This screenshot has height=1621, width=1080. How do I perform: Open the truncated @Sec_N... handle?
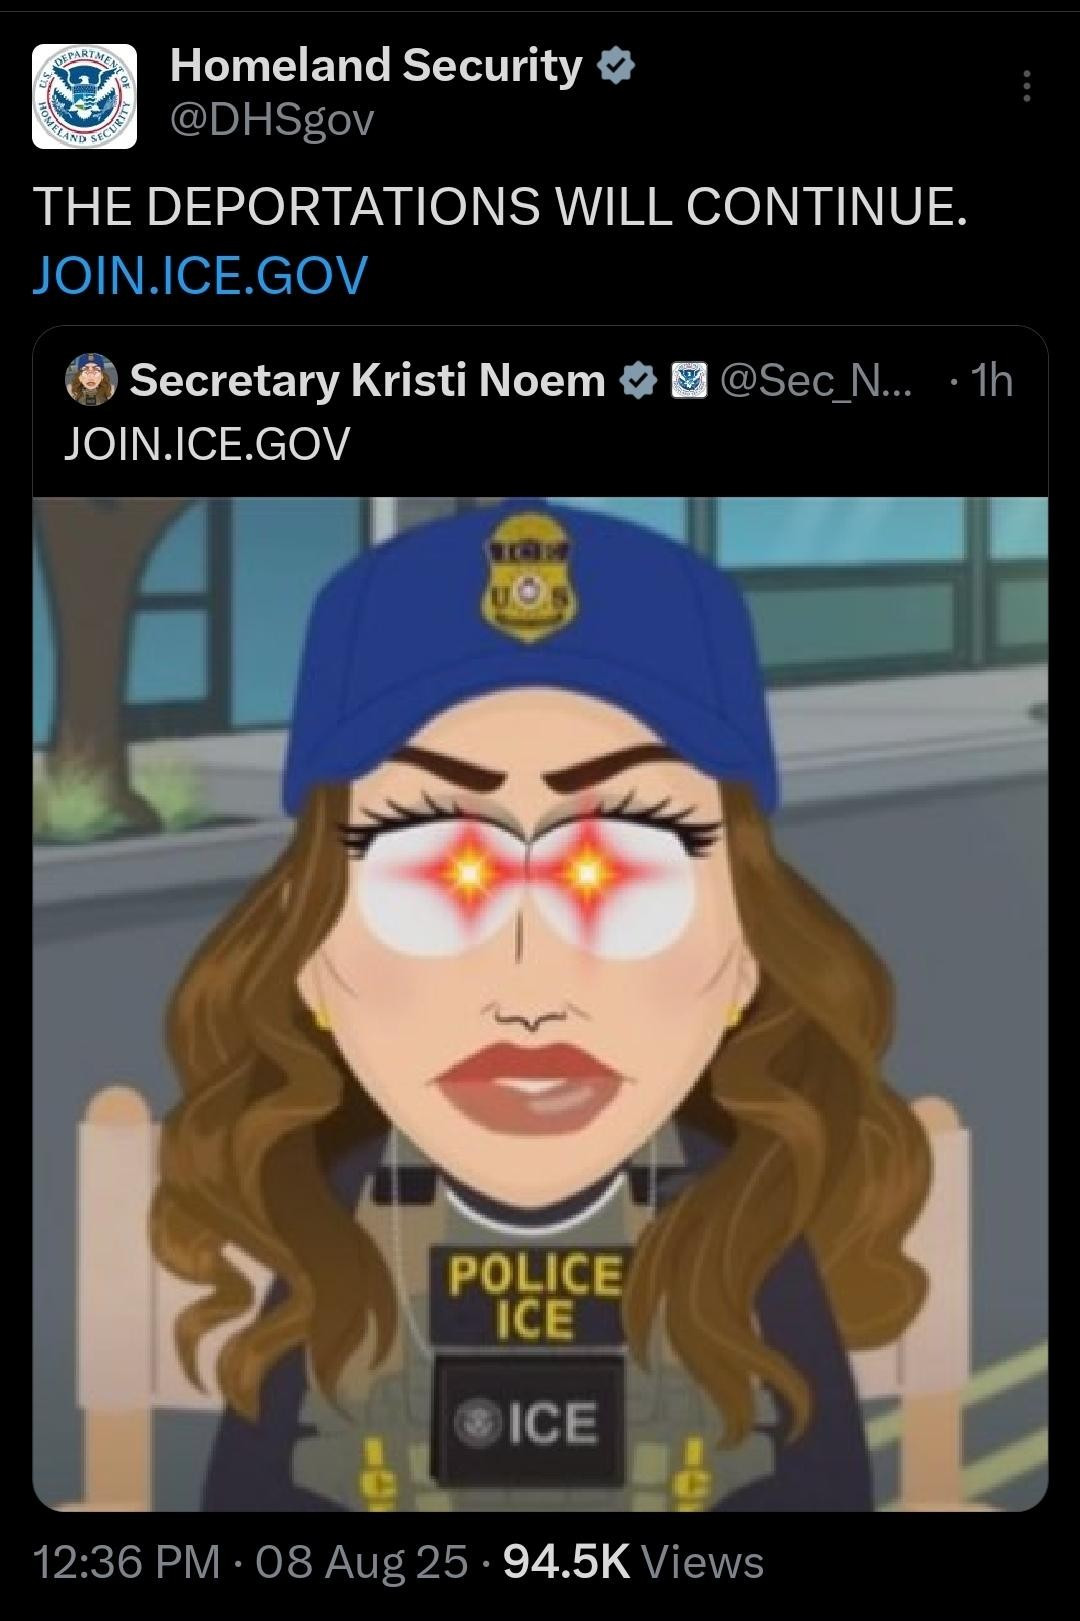pyautogui.click(x=815, y=380)
